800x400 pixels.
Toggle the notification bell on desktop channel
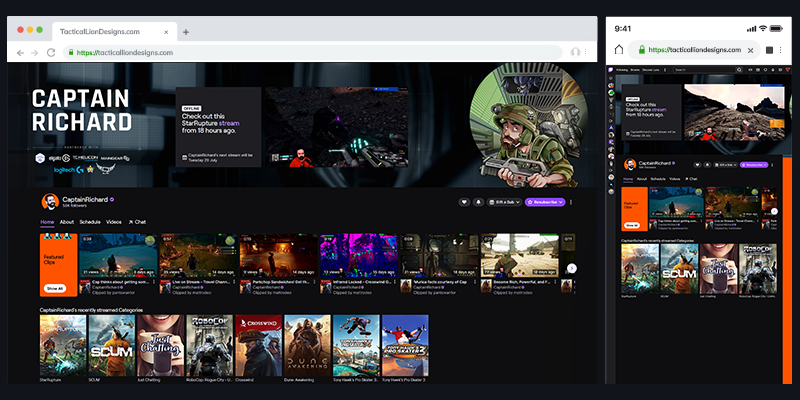[478, 202]
